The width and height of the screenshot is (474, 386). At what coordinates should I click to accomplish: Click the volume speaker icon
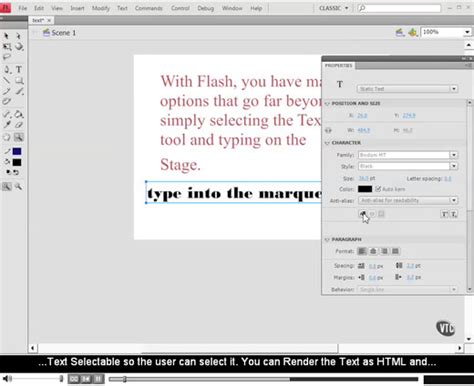click(7, 378)
